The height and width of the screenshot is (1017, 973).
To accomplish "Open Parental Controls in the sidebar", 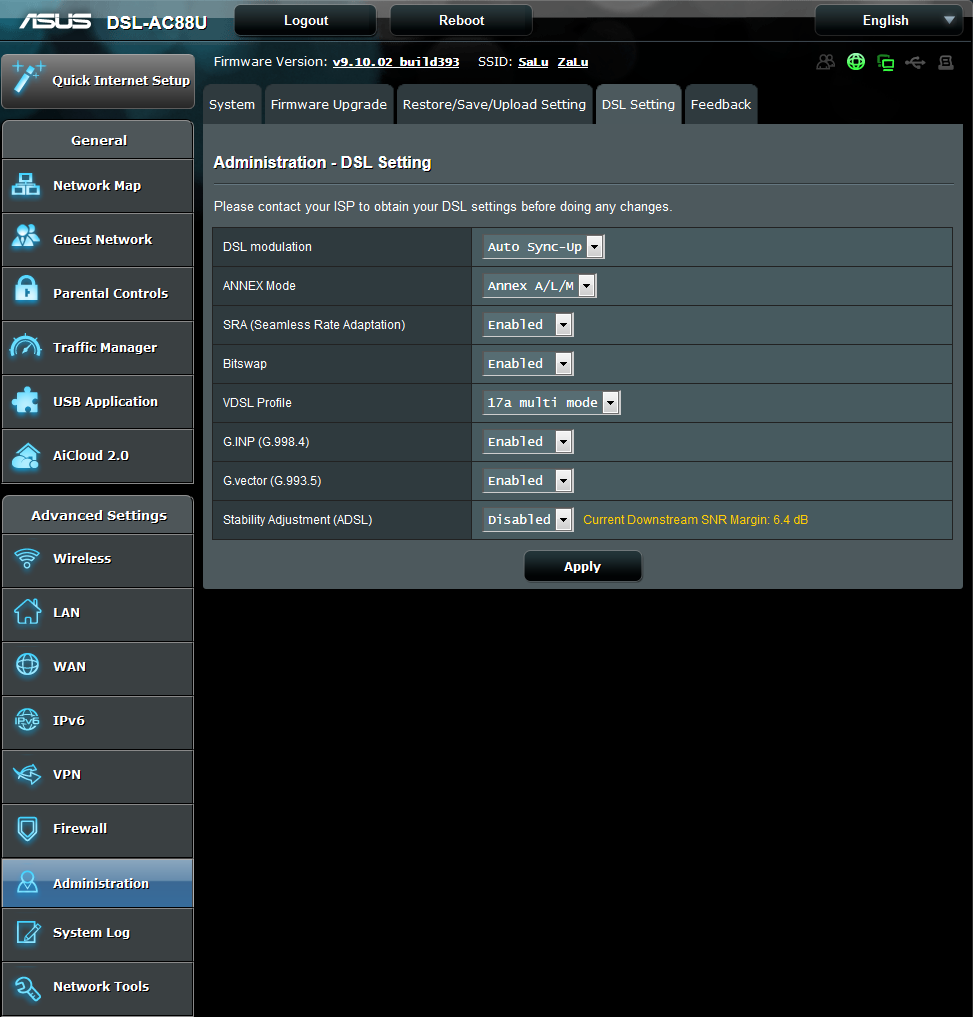I will [x=97, y=294].
